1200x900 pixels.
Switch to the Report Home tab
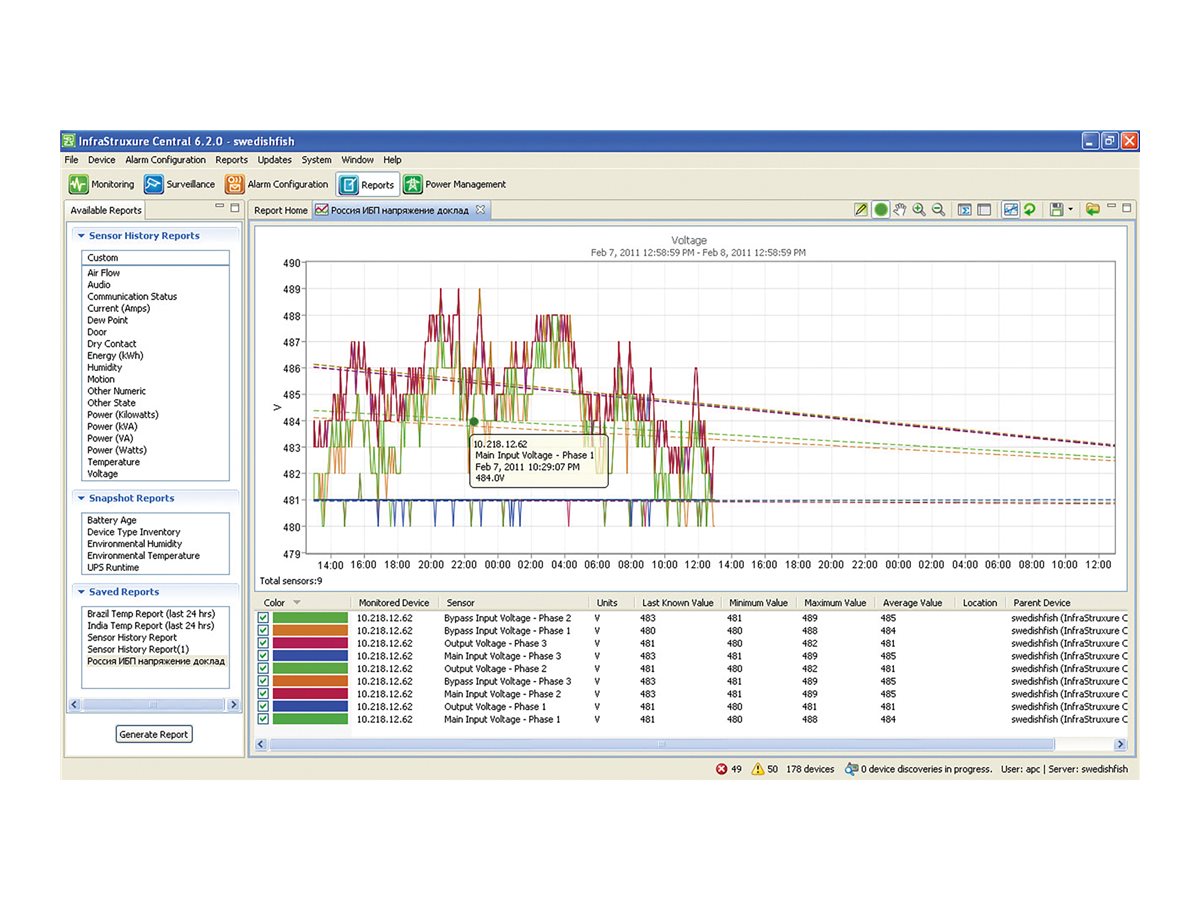pyautogui.click(x=280, y=210)
